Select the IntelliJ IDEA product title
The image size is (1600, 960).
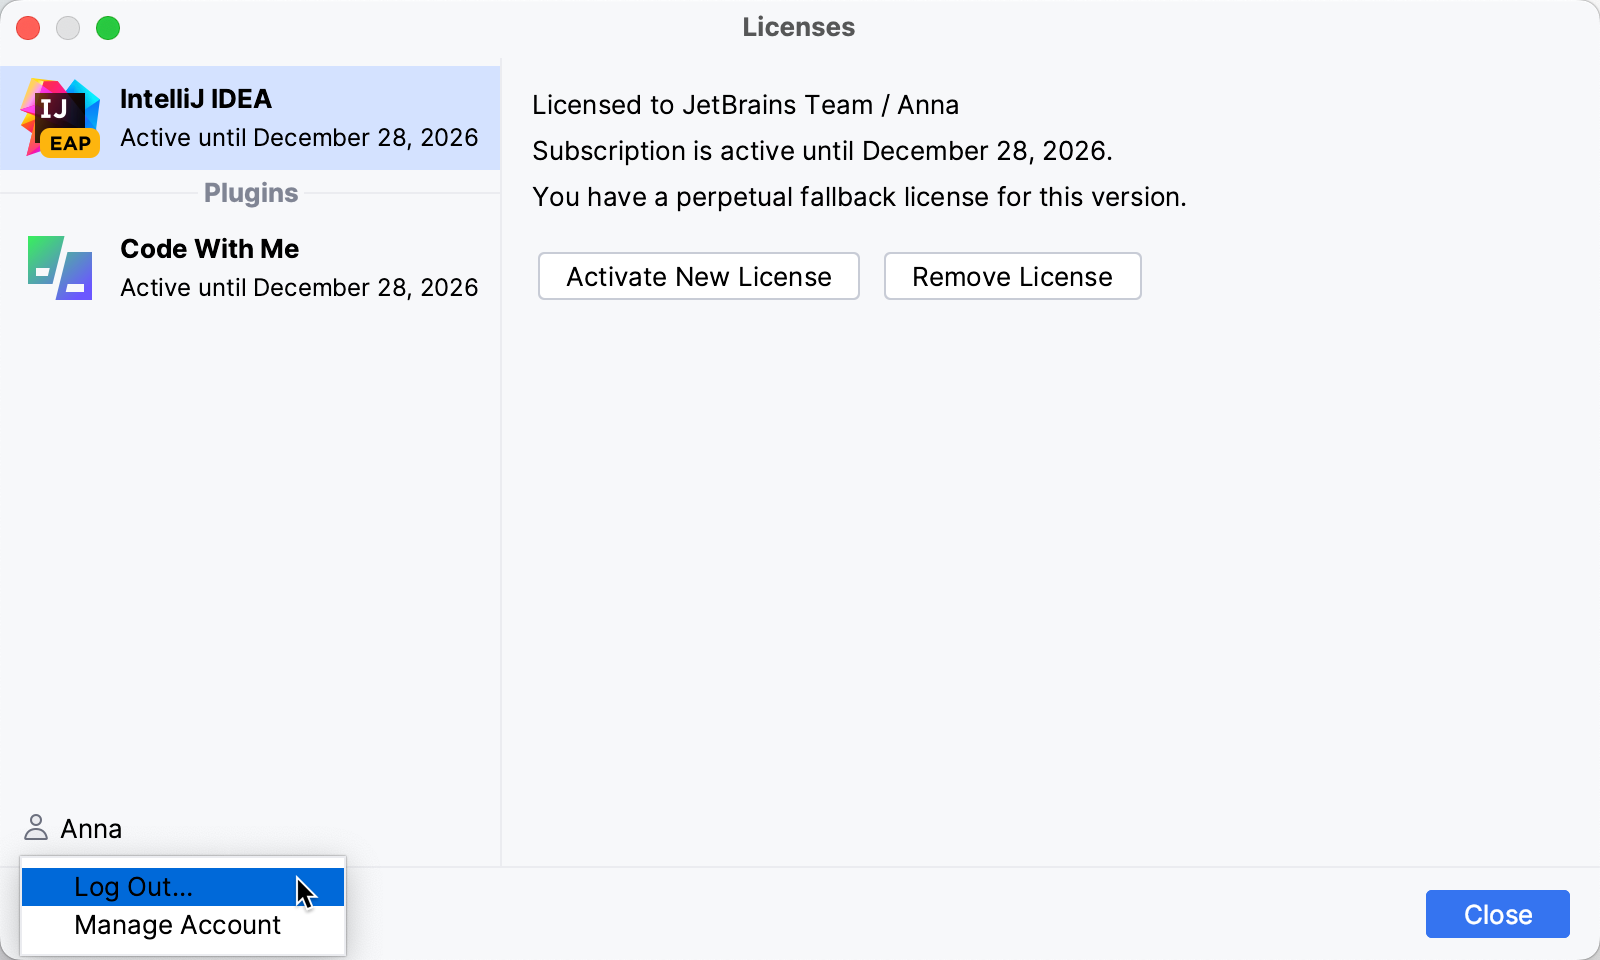point(196,99)
